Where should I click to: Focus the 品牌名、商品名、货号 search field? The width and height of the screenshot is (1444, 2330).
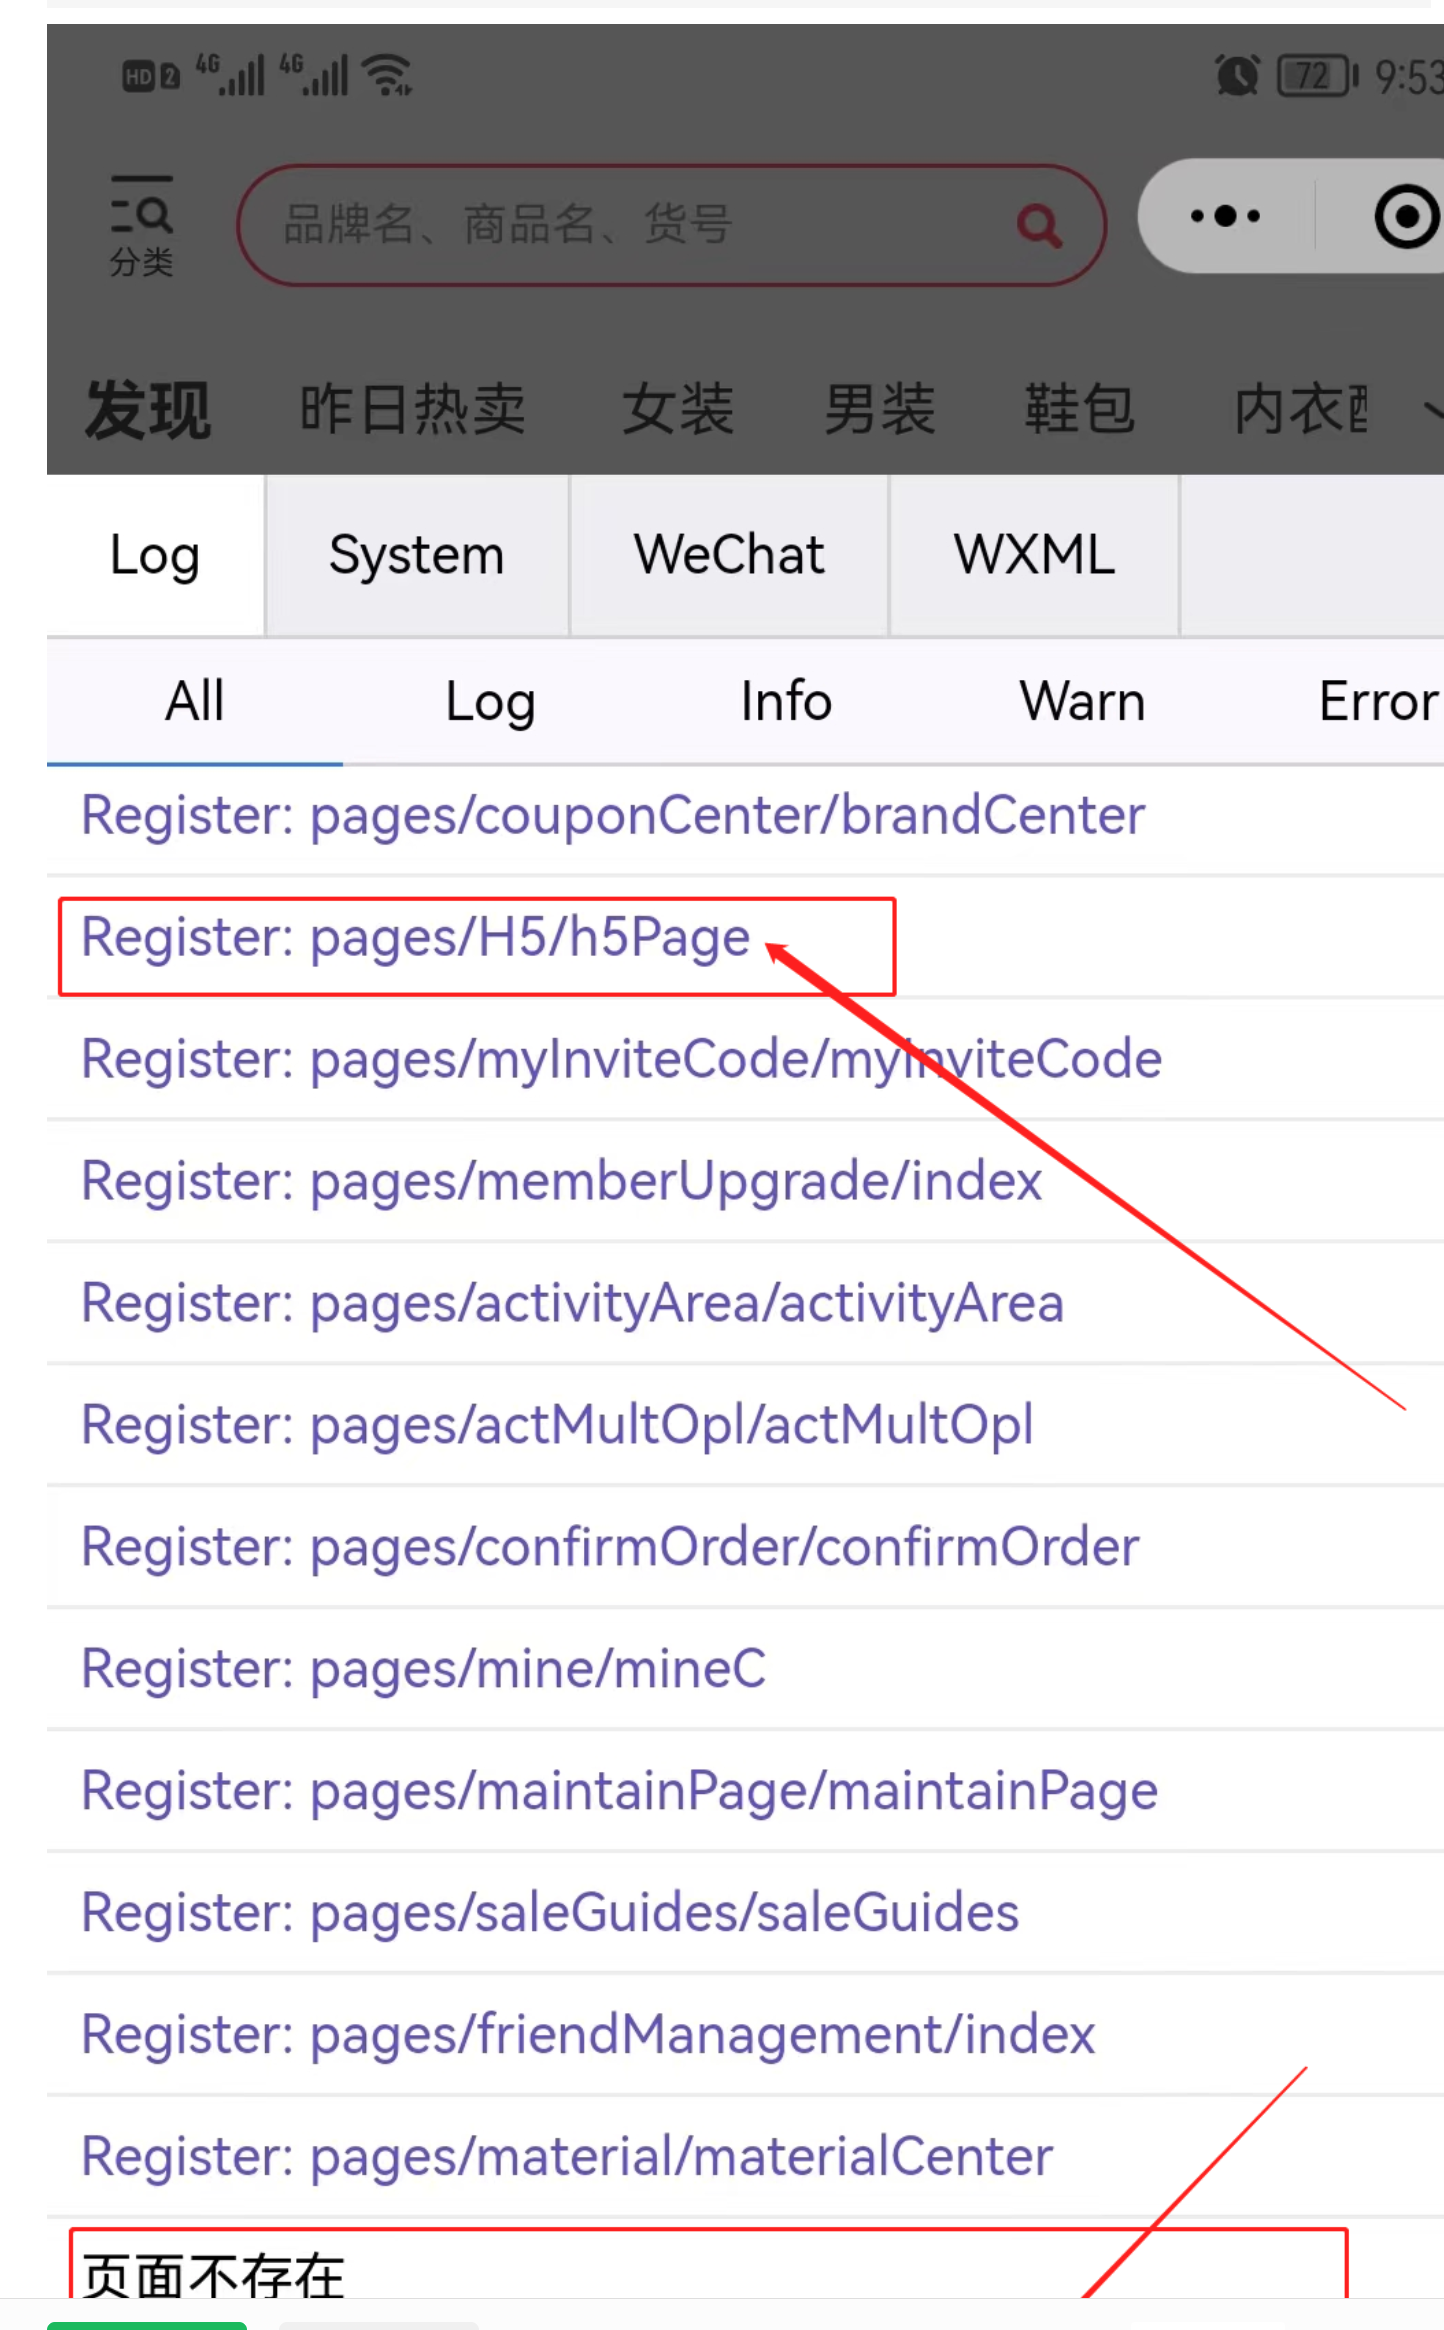pos(671,225)
